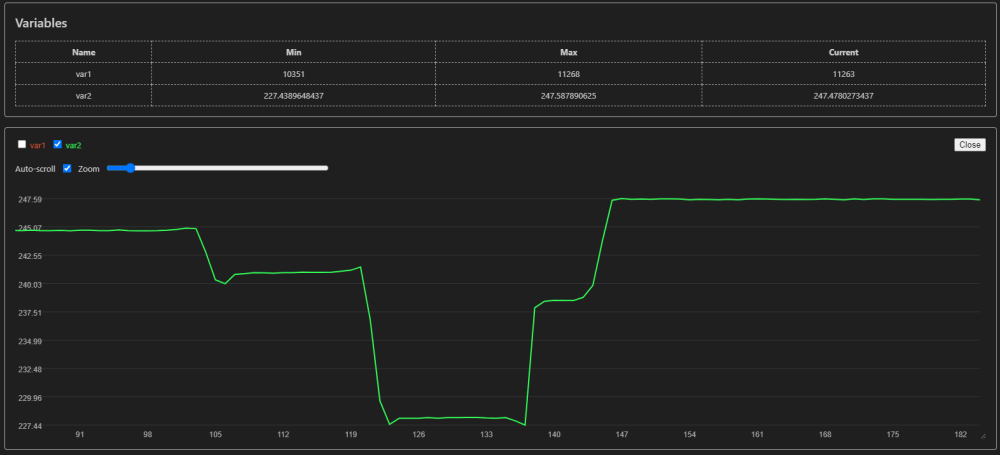Viewport: 1000px width, 455px height.
Task: Click x-axis tick label 112
Action: click(x=283, y=435)
